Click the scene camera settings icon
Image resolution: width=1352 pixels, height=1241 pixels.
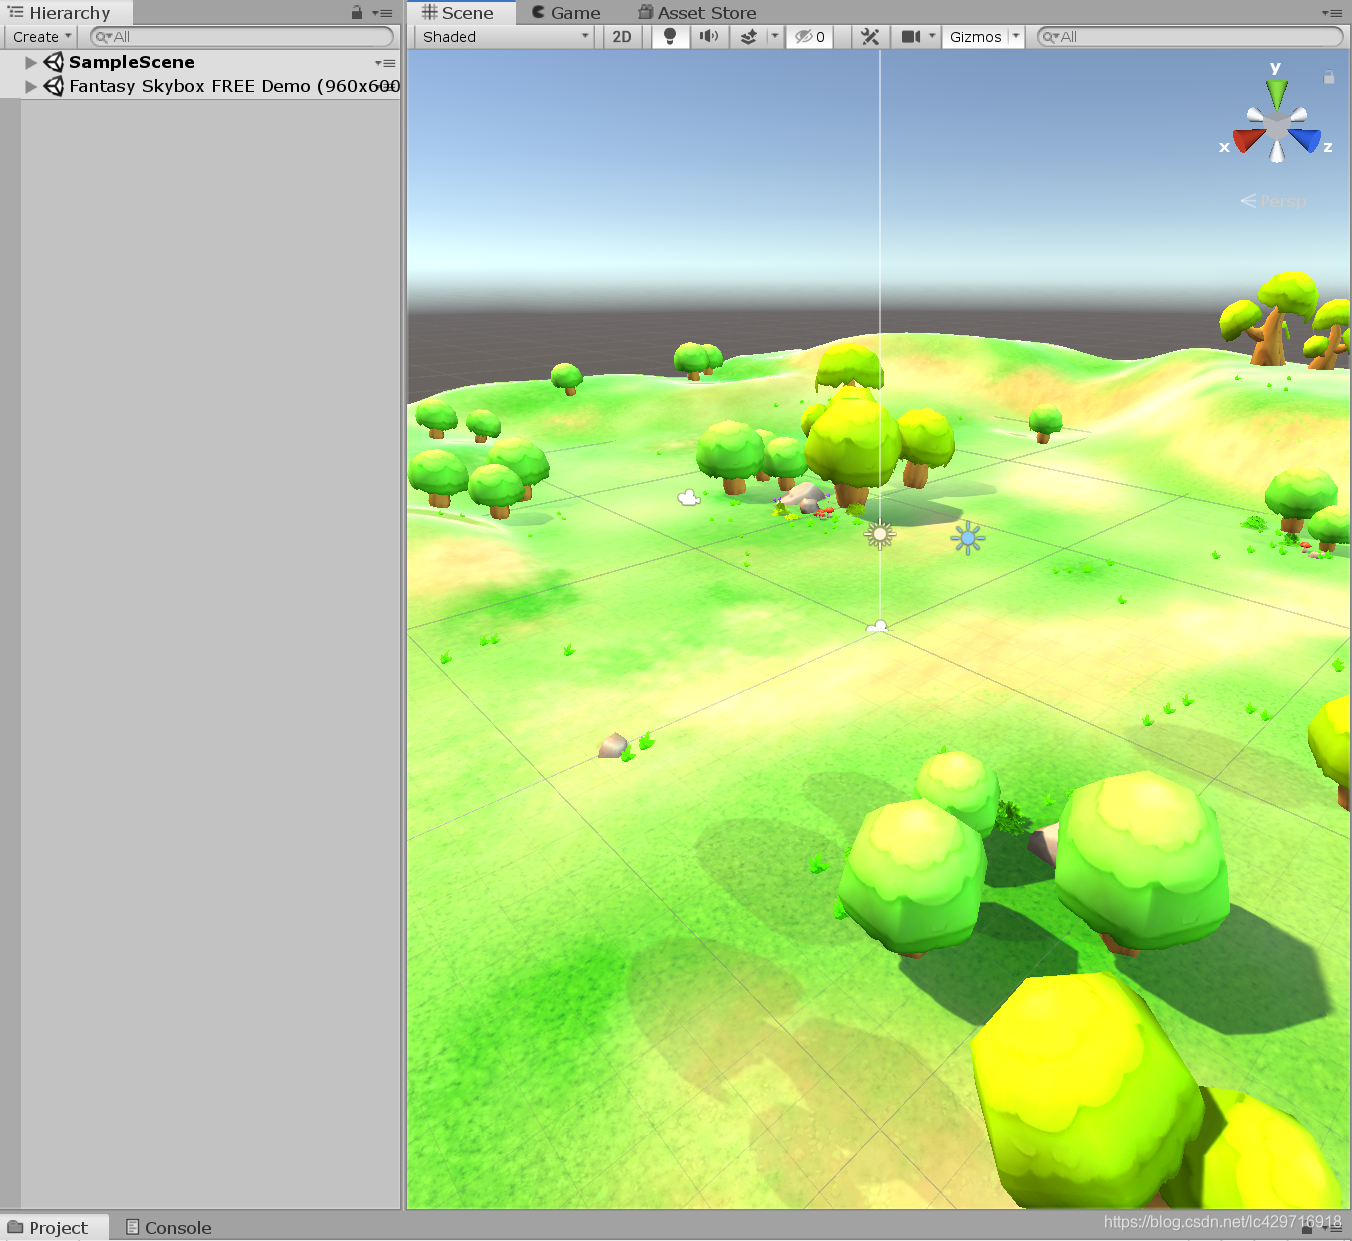910,37
